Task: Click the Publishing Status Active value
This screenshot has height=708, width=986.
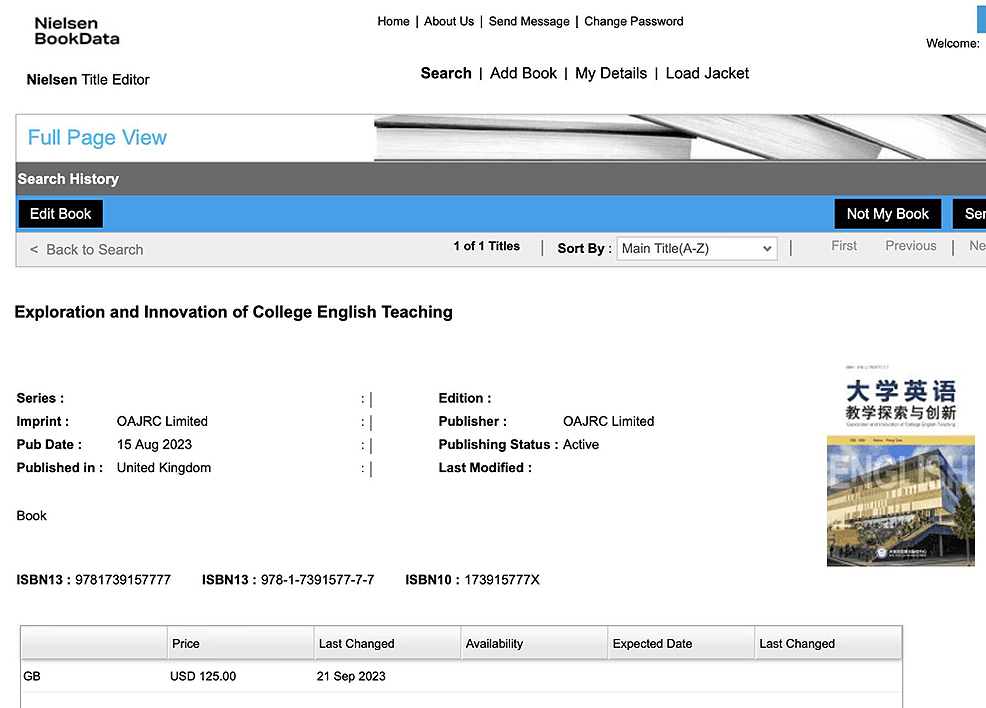Action: (580, 445)
